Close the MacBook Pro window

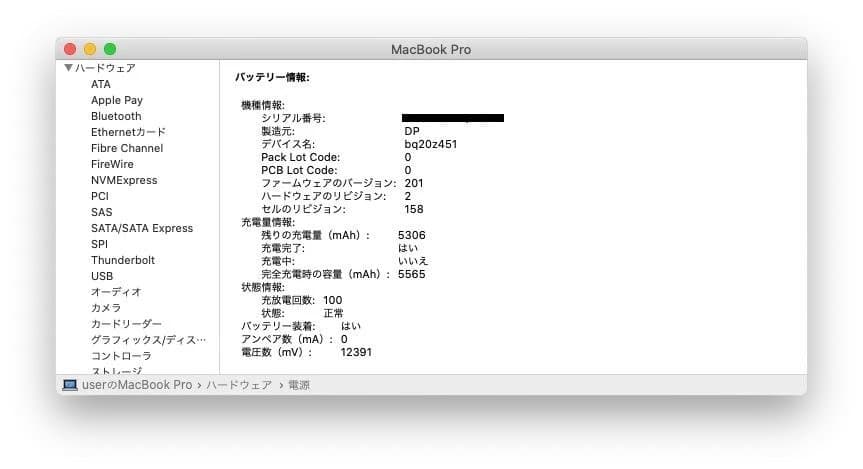pos(70,49)
